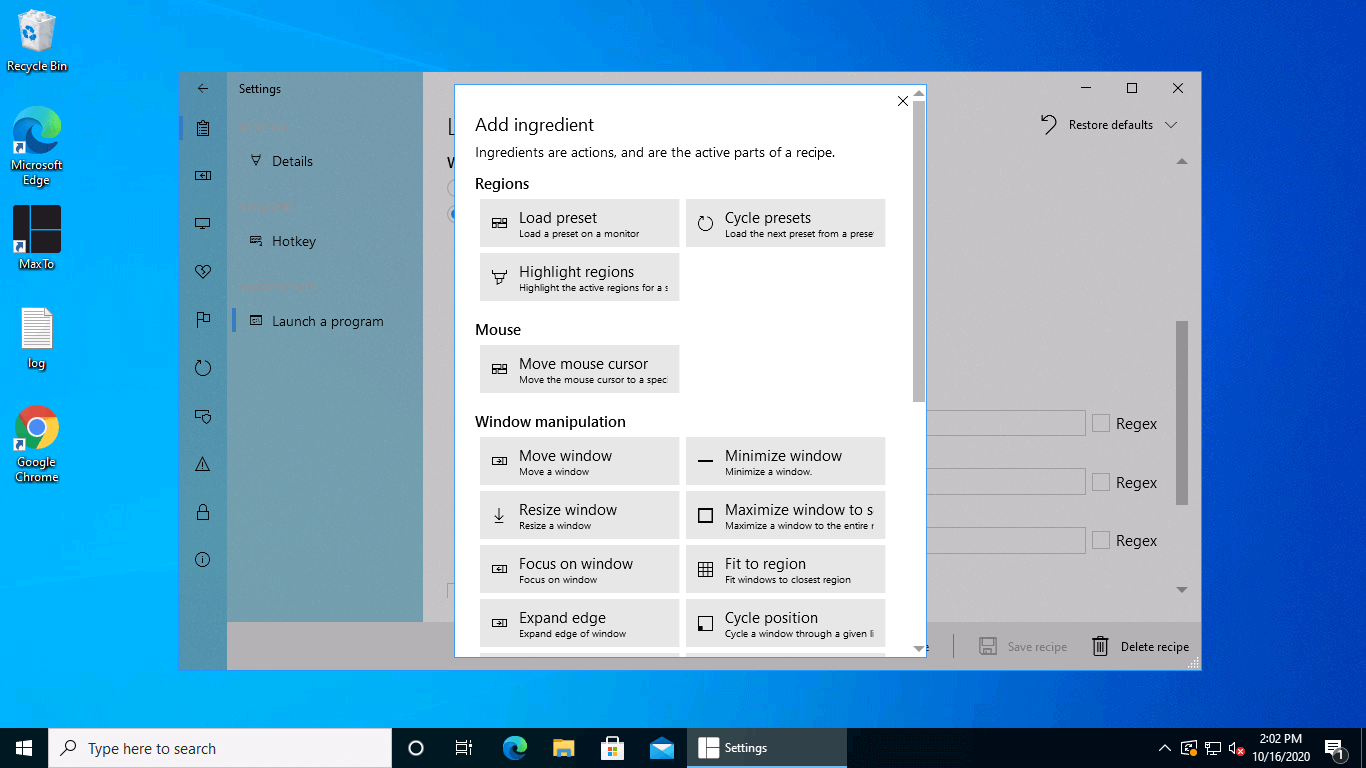Select Hotkey in the recipe list
The image size is (1366, 768).
coord(293,241)
